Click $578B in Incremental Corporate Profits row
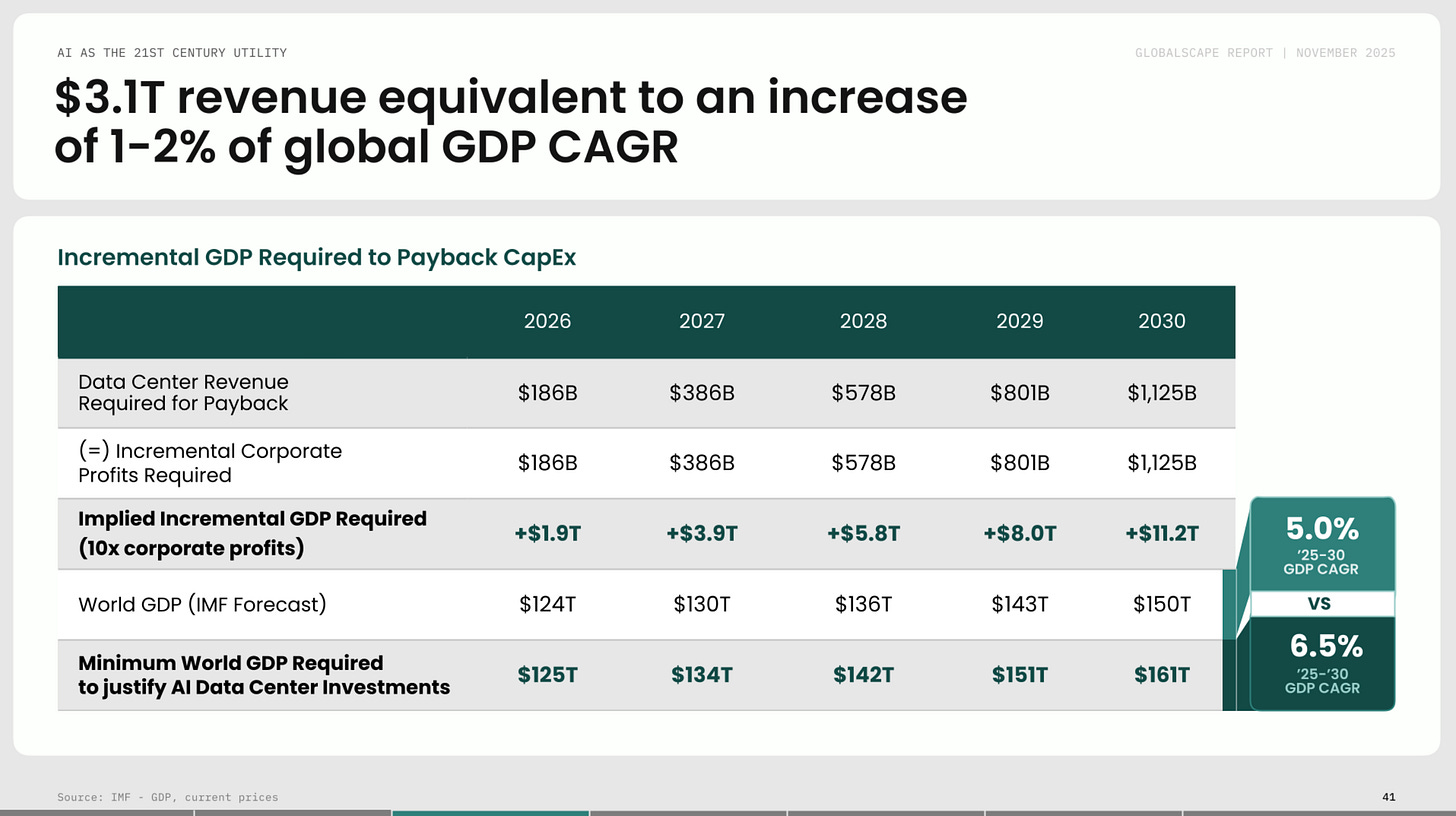This screenshot has width=1456, height=816. (863, 463)
